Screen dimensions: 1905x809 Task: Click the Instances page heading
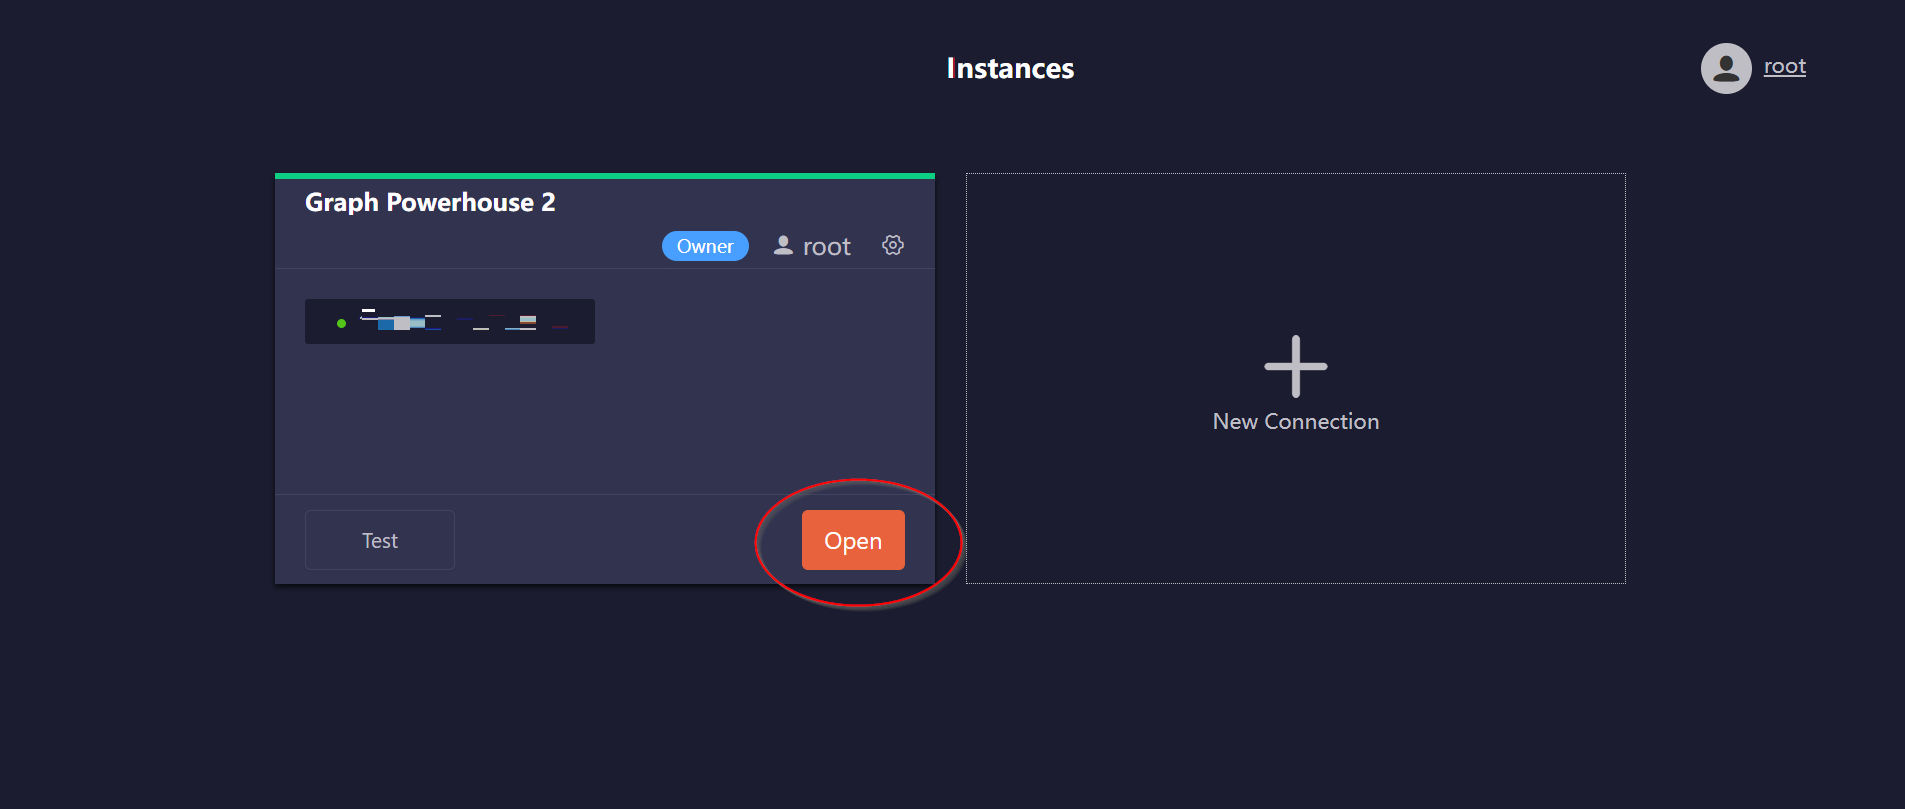click(x=1009, y=68)
